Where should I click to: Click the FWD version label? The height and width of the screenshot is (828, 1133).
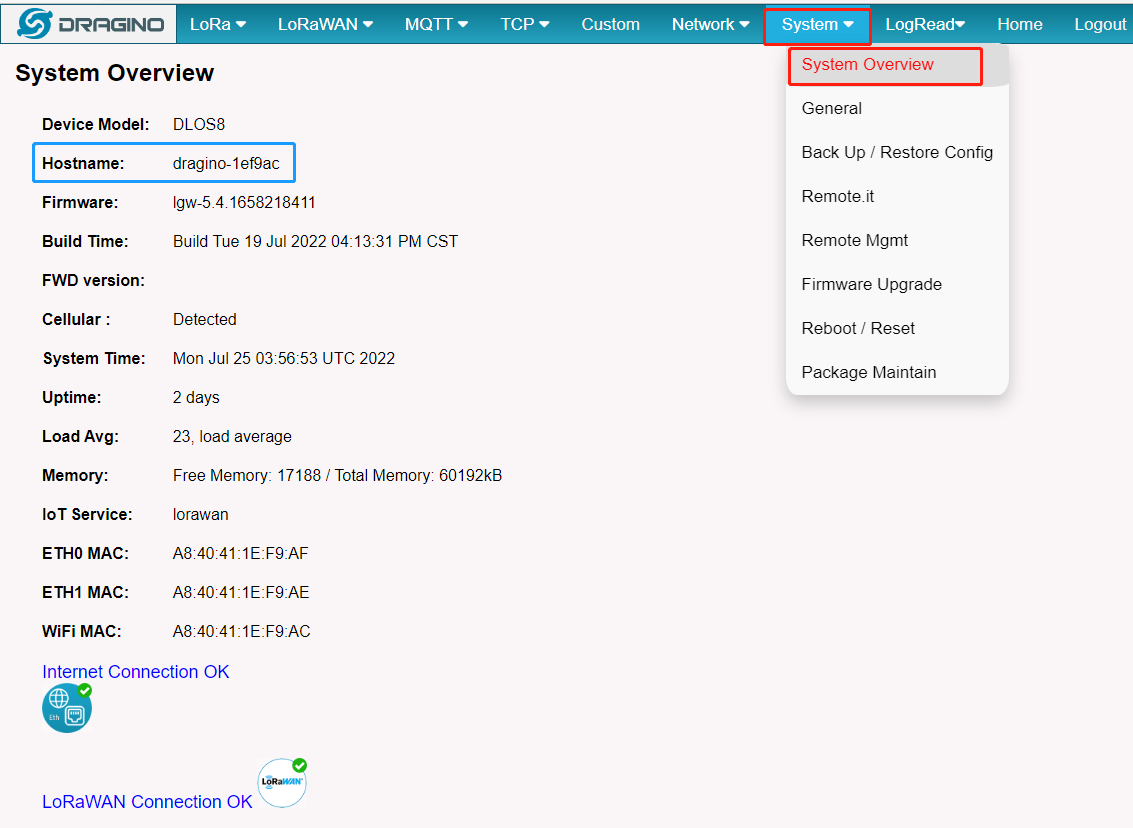pos(93,280)
